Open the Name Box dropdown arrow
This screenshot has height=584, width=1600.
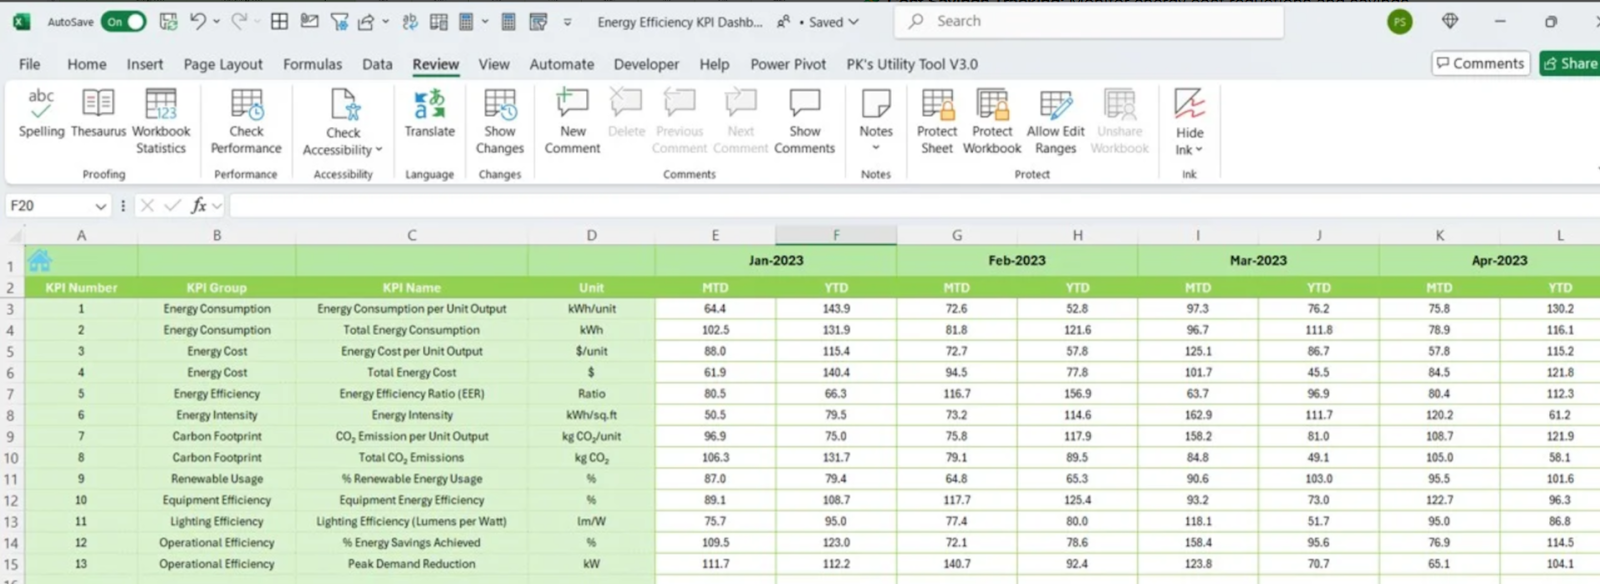100,206
